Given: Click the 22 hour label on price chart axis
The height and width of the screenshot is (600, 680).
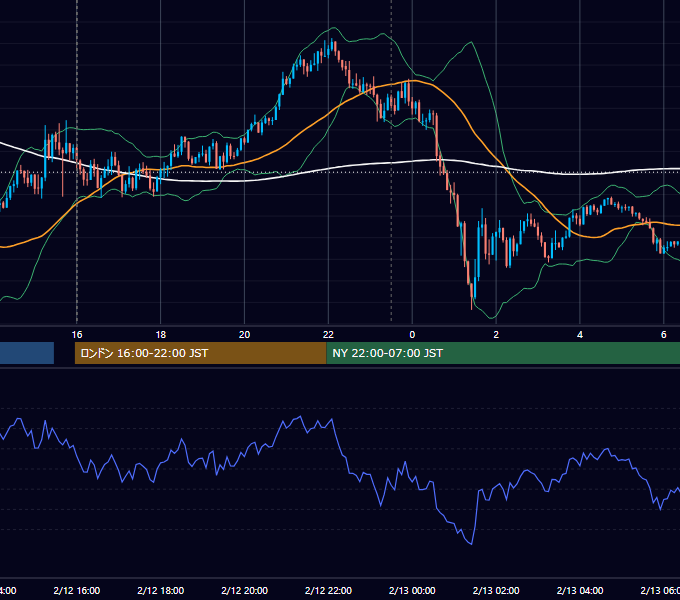Looking at the screenshot, I should coord(328,335).
